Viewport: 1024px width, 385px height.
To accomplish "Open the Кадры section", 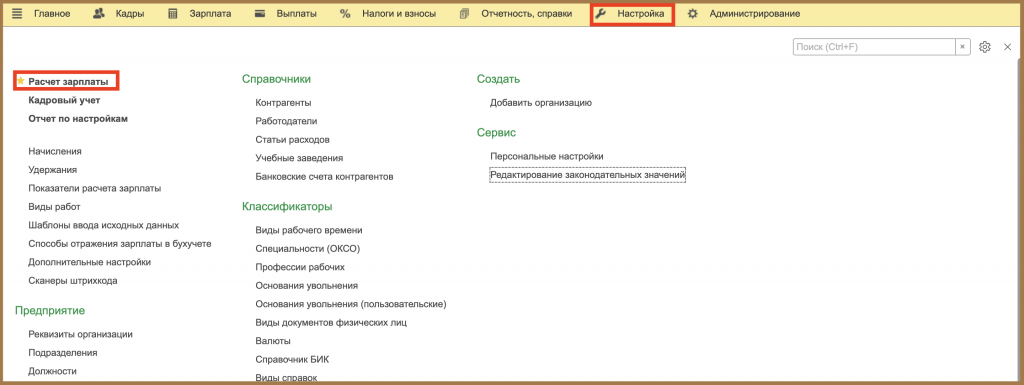I will [129, 13].
